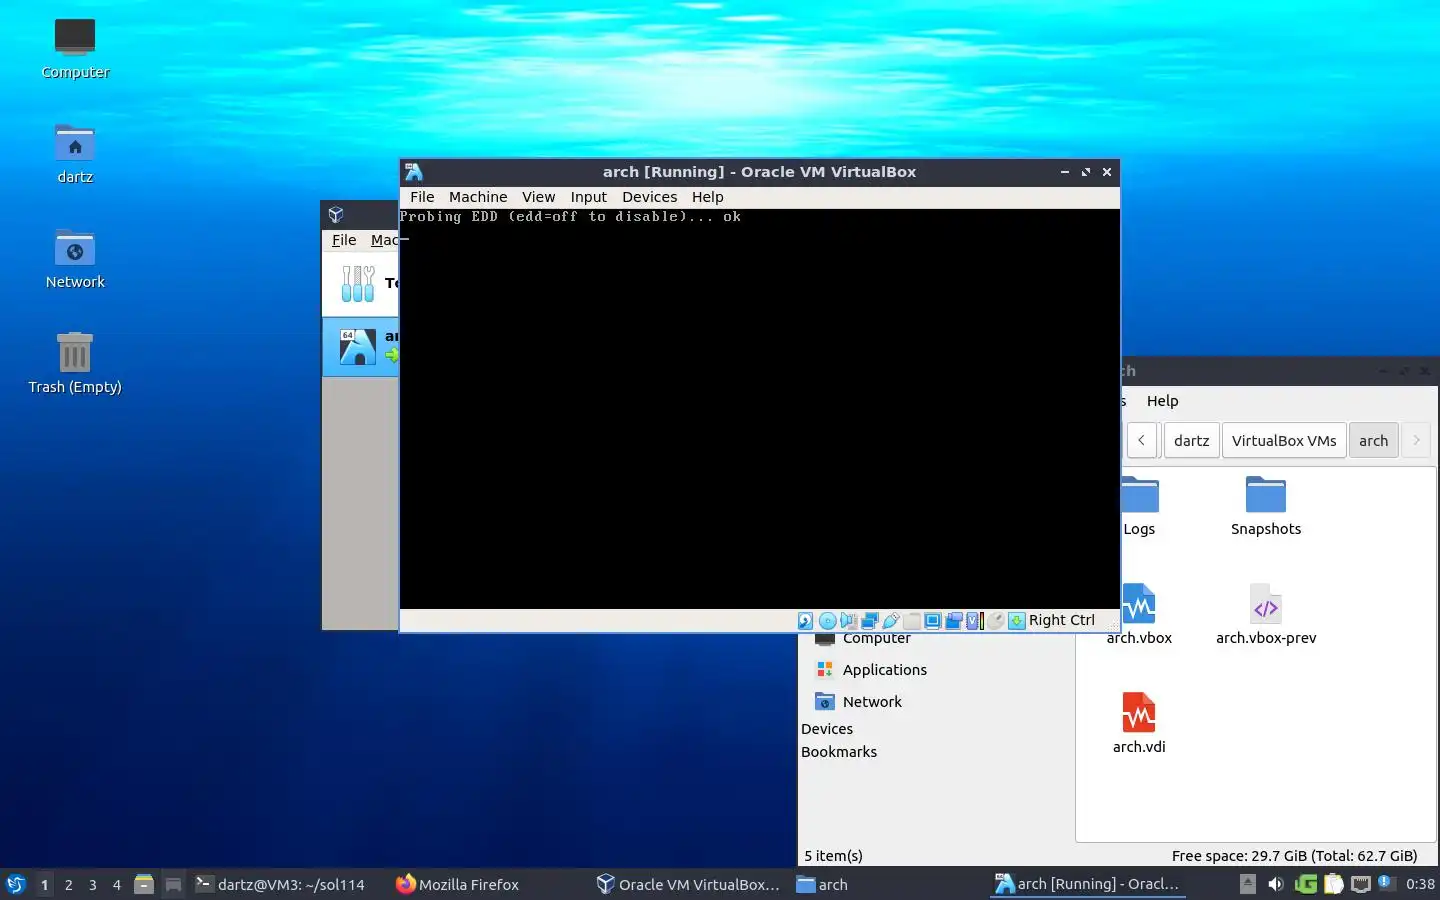Screen dimensions: 1440x900
Task: Go to dartz folder in path bar
Action: pos(1191,440)
